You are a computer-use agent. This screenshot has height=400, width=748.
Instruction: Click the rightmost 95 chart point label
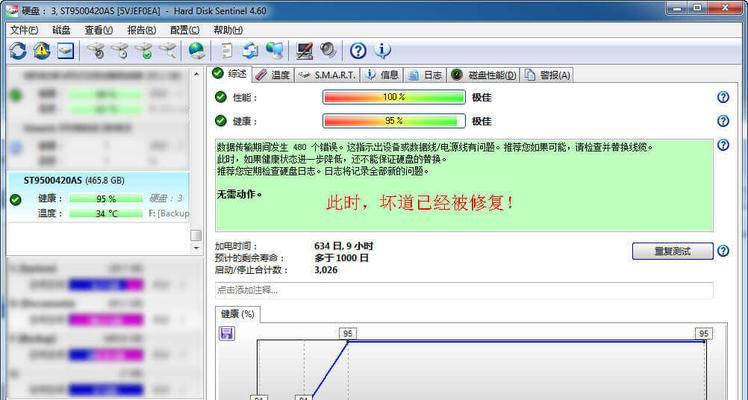pyautogui.click(x=704, y=333)
